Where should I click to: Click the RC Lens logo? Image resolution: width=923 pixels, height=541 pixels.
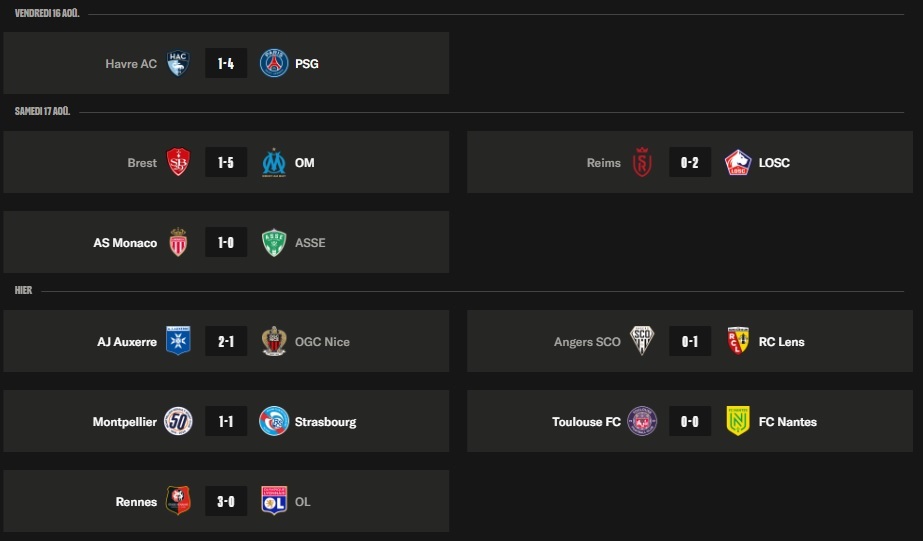click(x=738, y=341)
